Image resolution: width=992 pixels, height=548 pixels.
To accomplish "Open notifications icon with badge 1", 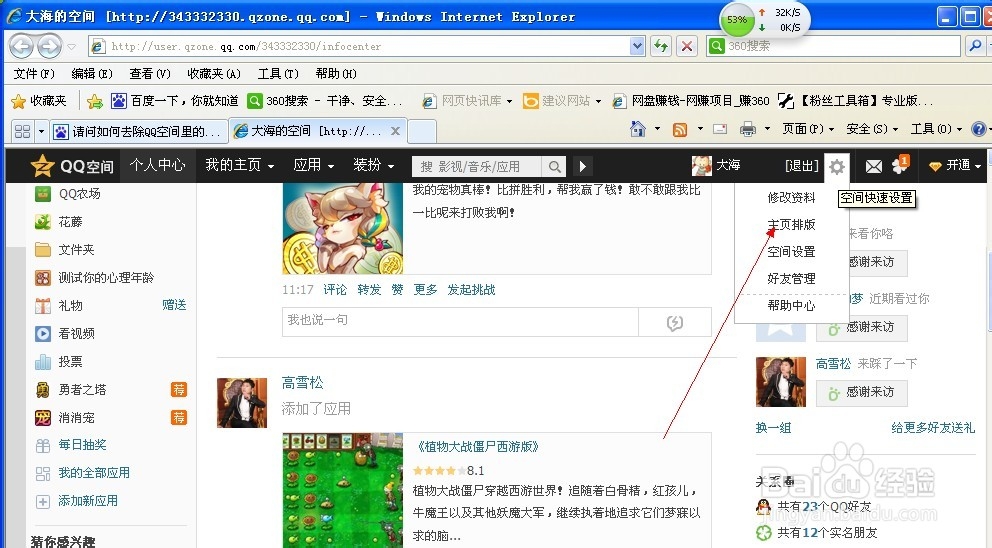I will pyautogui.click(x=900, y=165).
